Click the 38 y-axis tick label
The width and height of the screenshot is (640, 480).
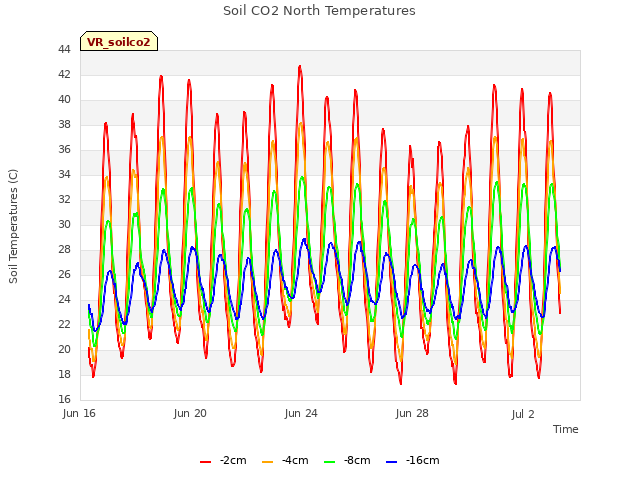pyautogui.click(x=64, y=124)
